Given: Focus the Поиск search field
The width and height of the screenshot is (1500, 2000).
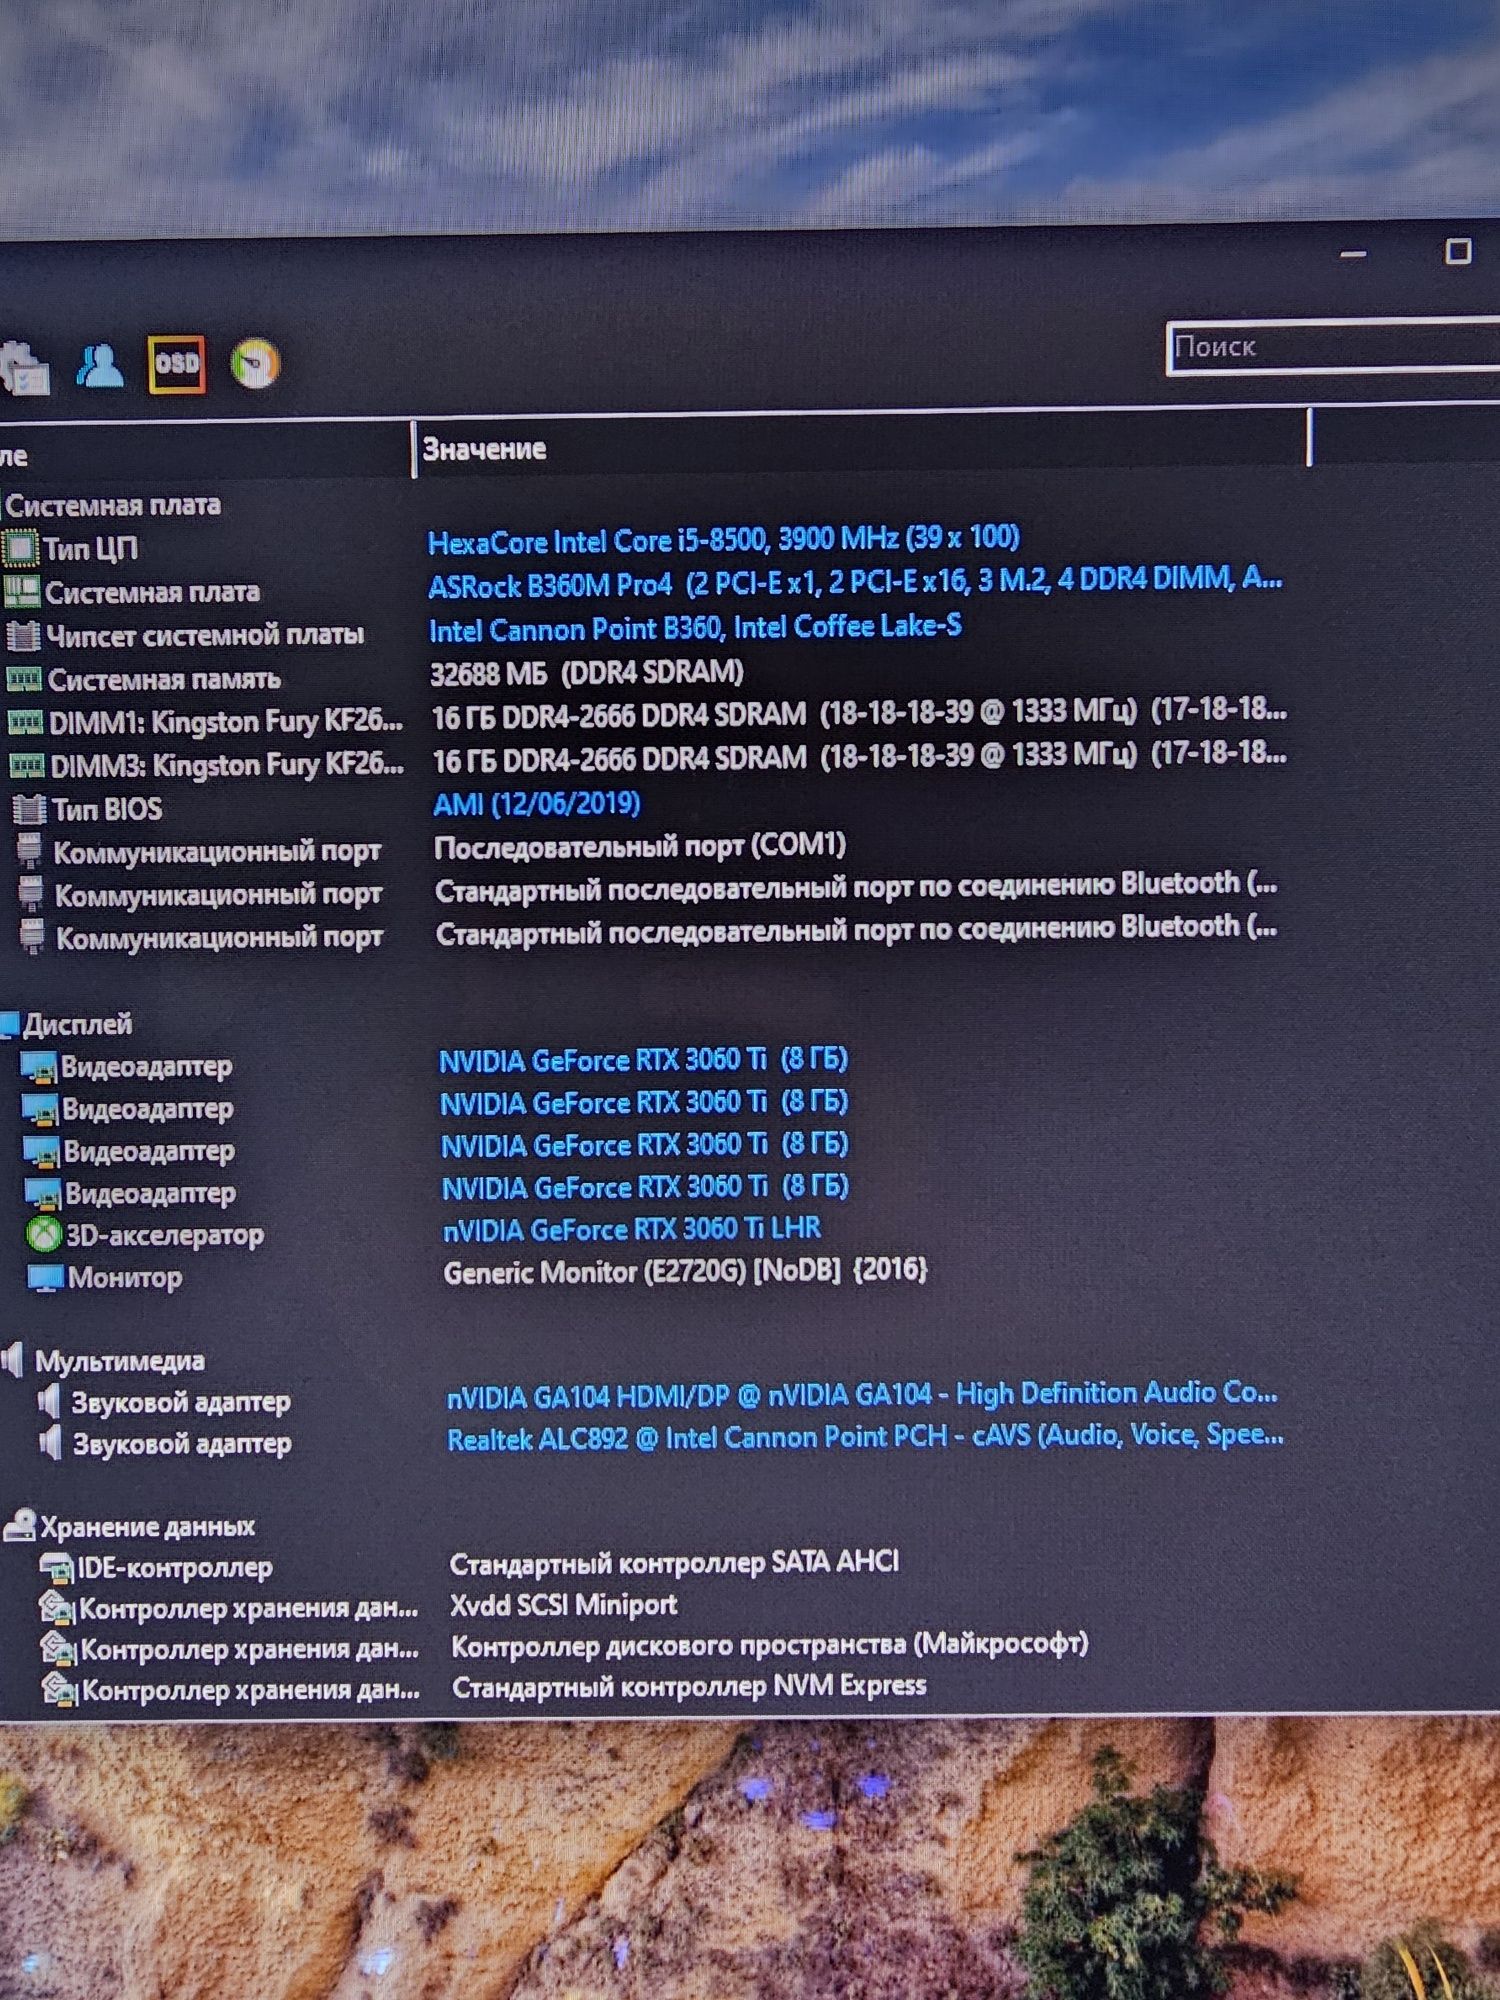Looking at the screenshot, I should (1334, 347).
